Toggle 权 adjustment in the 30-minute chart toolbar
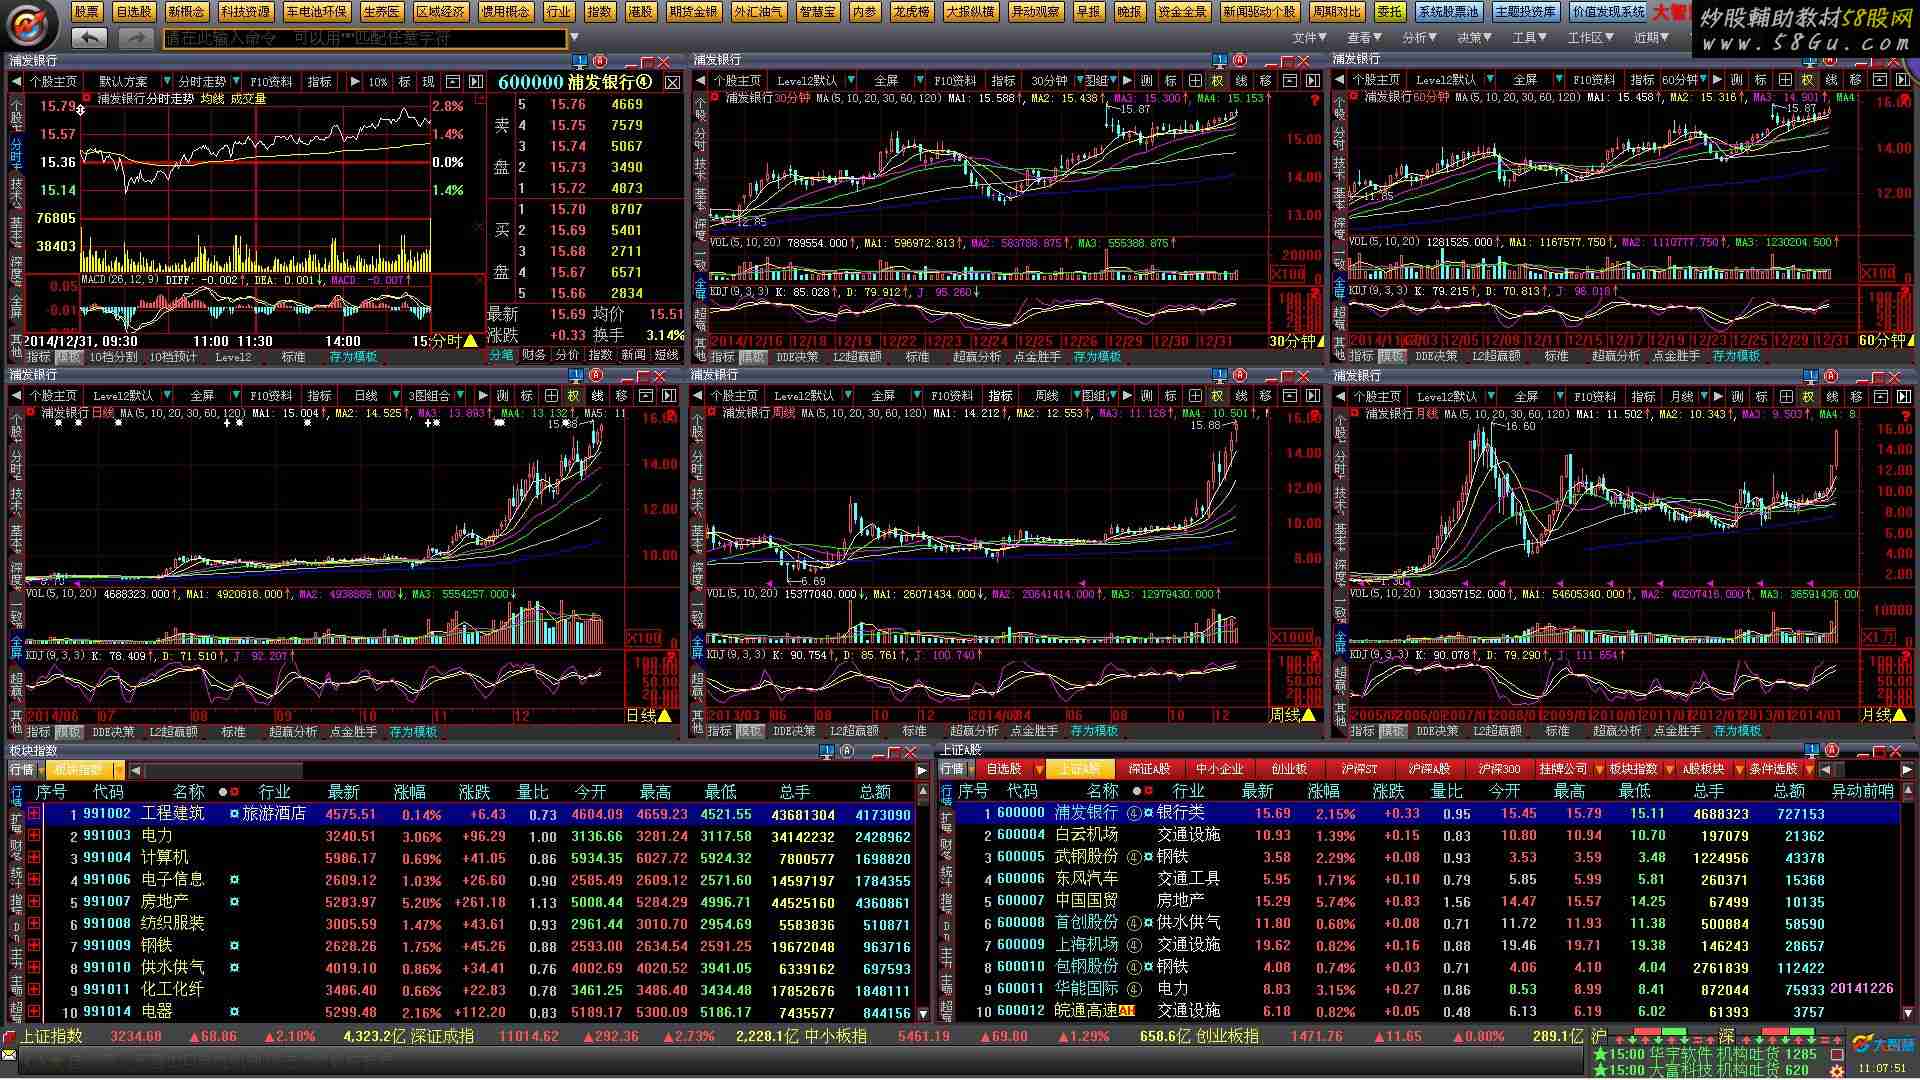The width and height of the screenshot is (1920, 1080). 1218,81
